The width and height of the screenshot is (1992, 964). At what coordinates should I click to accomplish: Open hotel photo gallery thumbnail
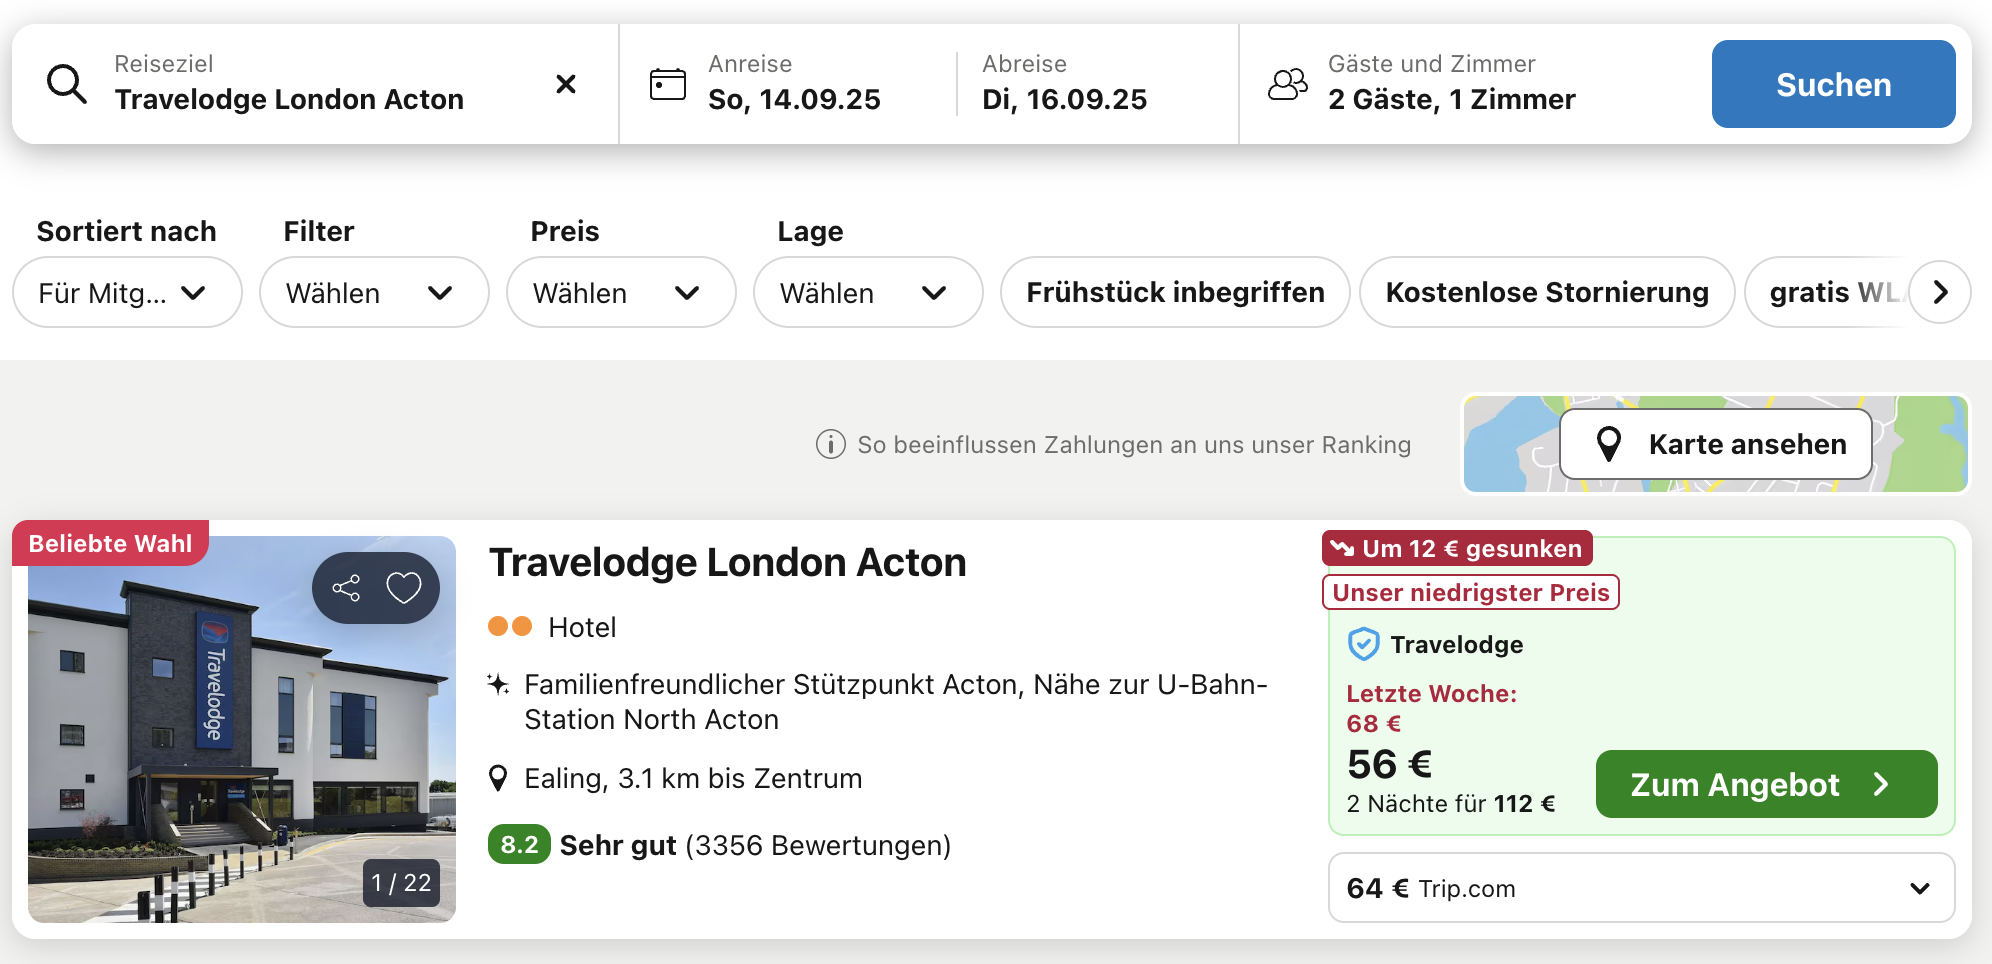[242, 729]
